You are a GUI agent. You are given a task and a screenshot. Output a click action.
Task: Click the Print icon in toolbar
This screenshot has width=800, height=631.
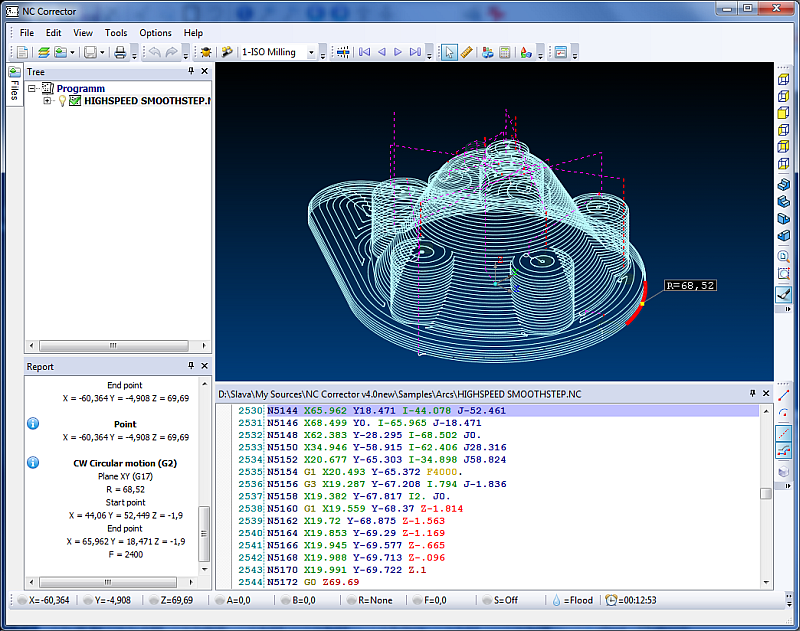point(120,52)
